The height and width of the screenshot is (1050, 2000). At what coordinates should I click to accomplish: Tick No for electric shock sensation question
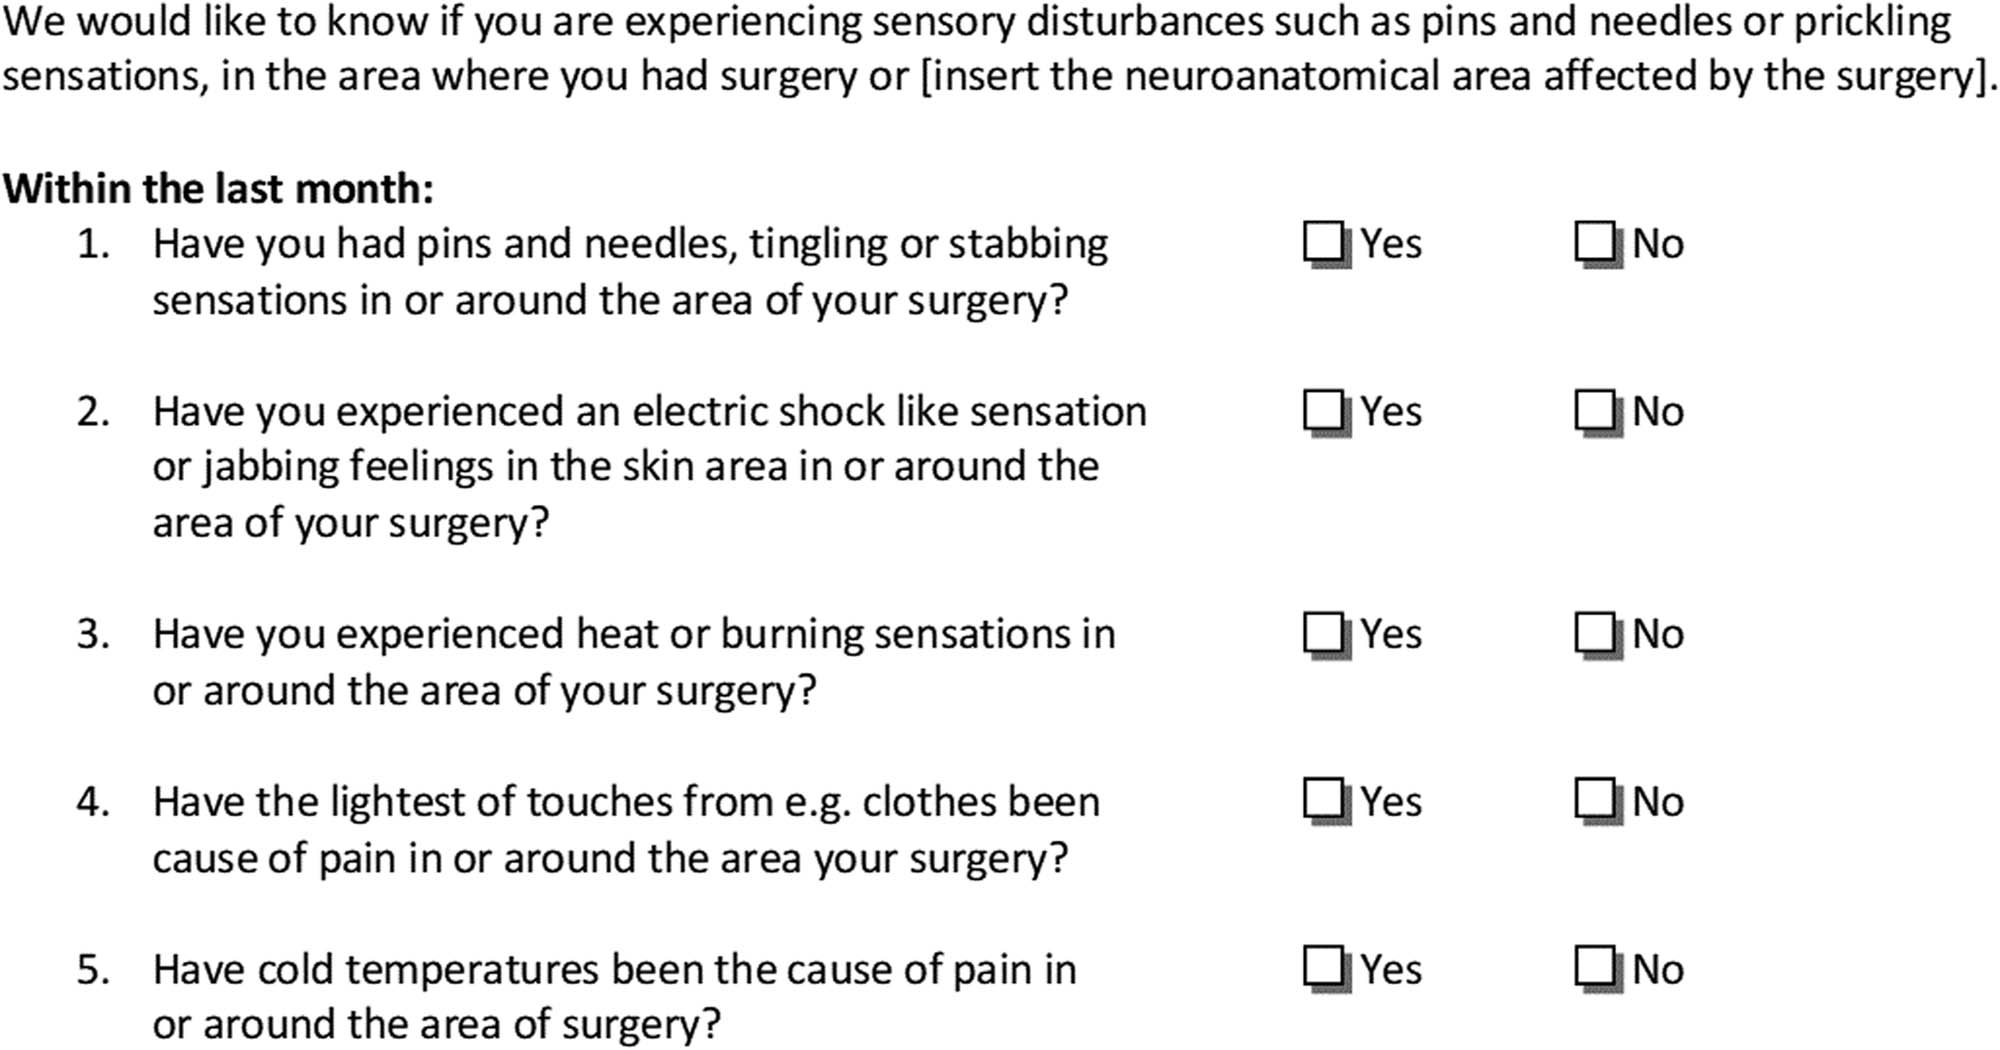1594,410
